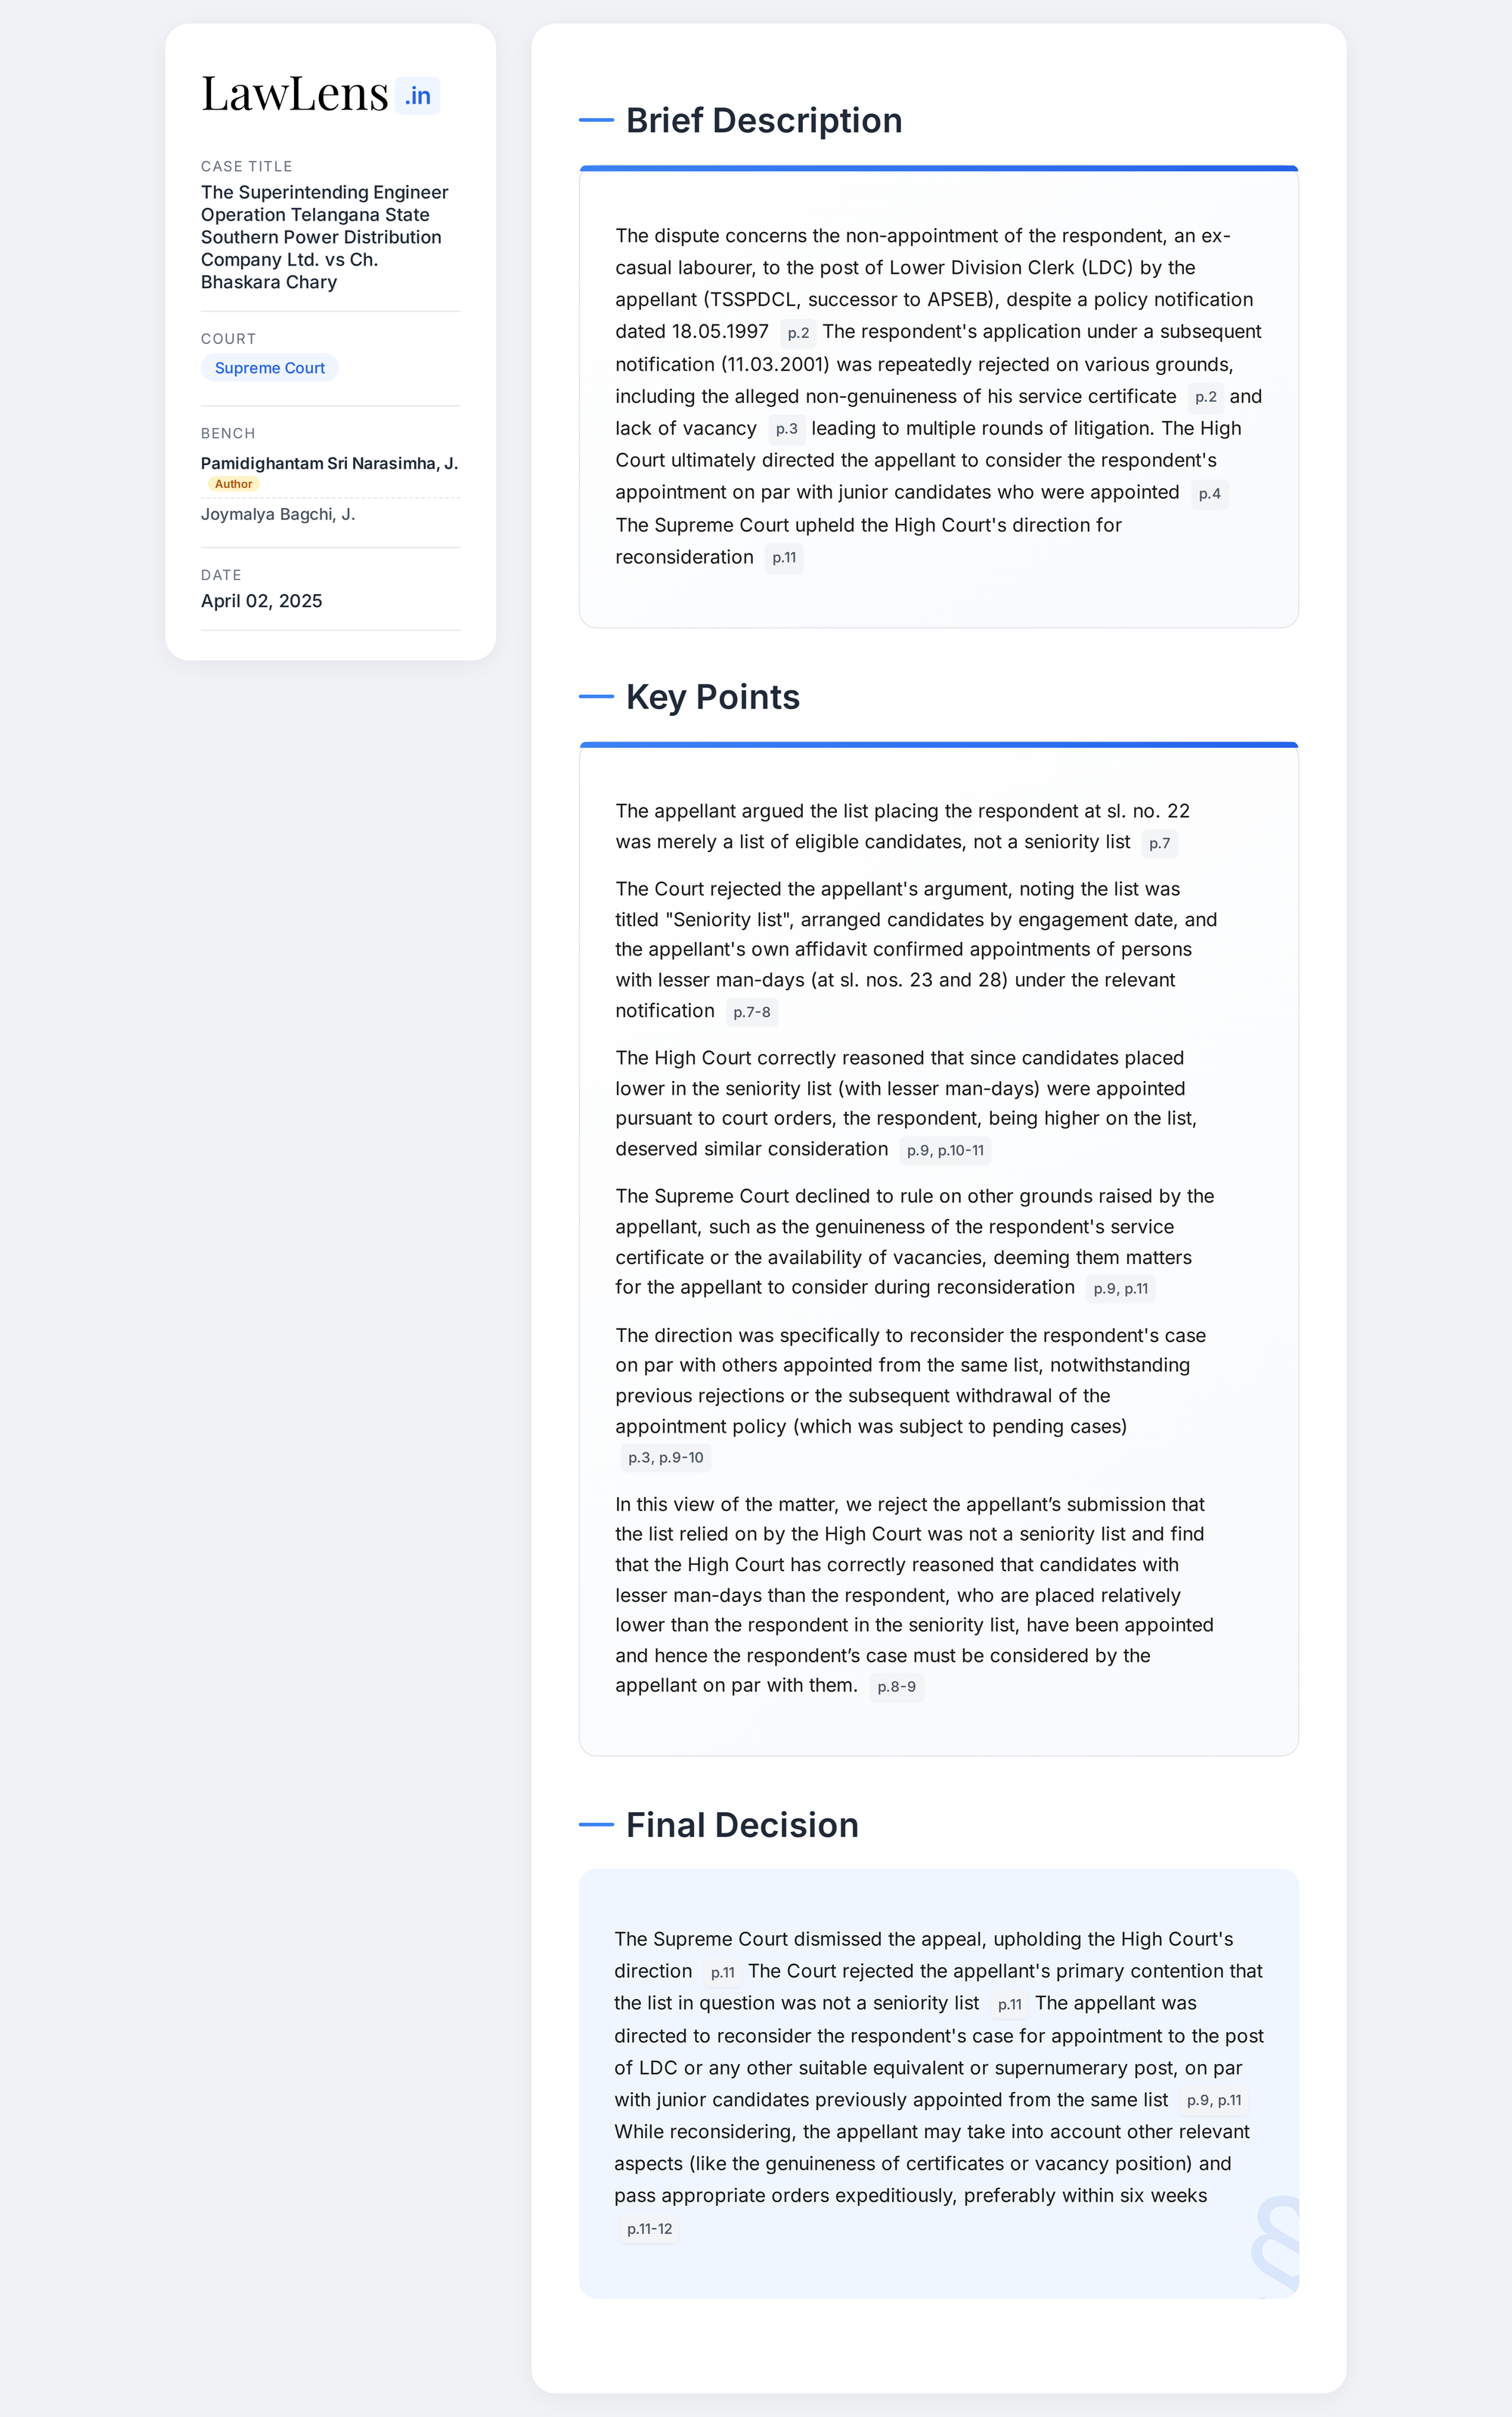Select judge Pamidighantam Sri Narasimha, J.
This screenshot has height=2417, width=1512.
pos(329,463)
